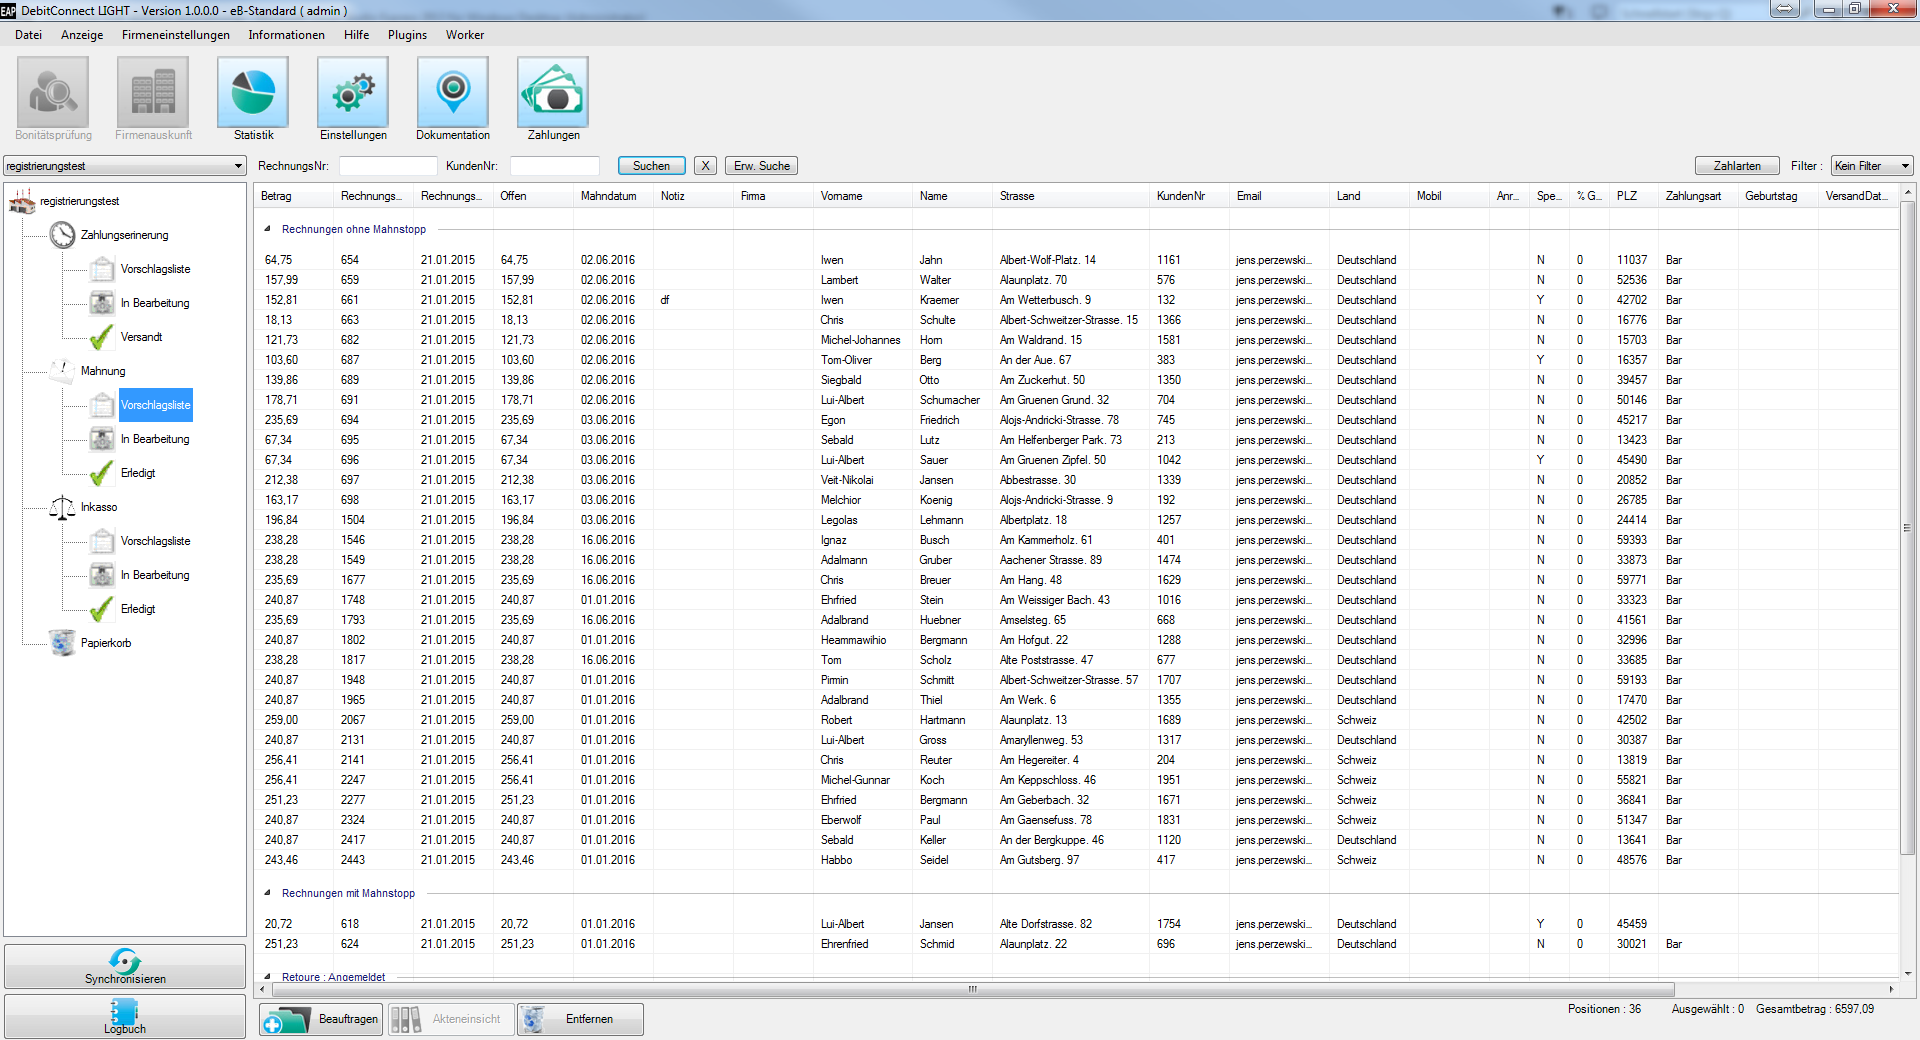The height and width of the screenshot is (1040, 1920).
Task: Open the Firmeneinstellungen menu
Action: click(x=176, y=35)
